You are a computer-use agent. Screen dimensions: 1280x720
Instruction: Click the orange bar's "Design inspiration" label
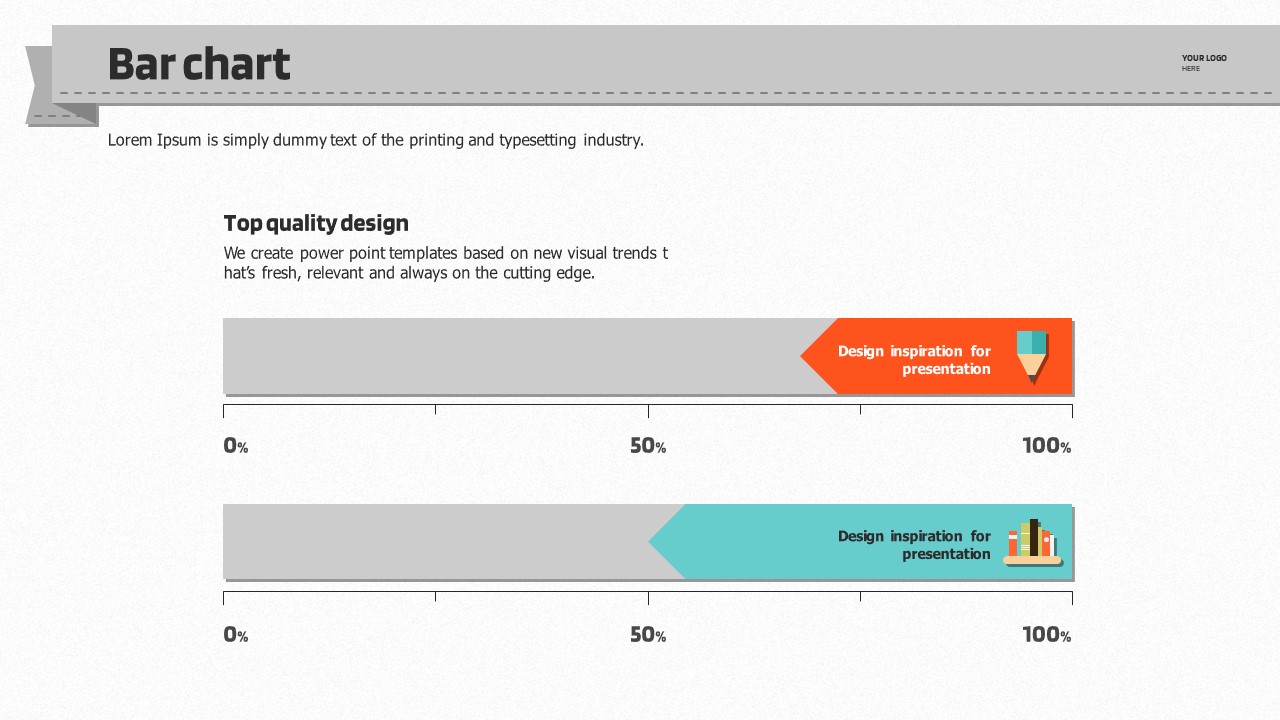(x=914, y=360)
